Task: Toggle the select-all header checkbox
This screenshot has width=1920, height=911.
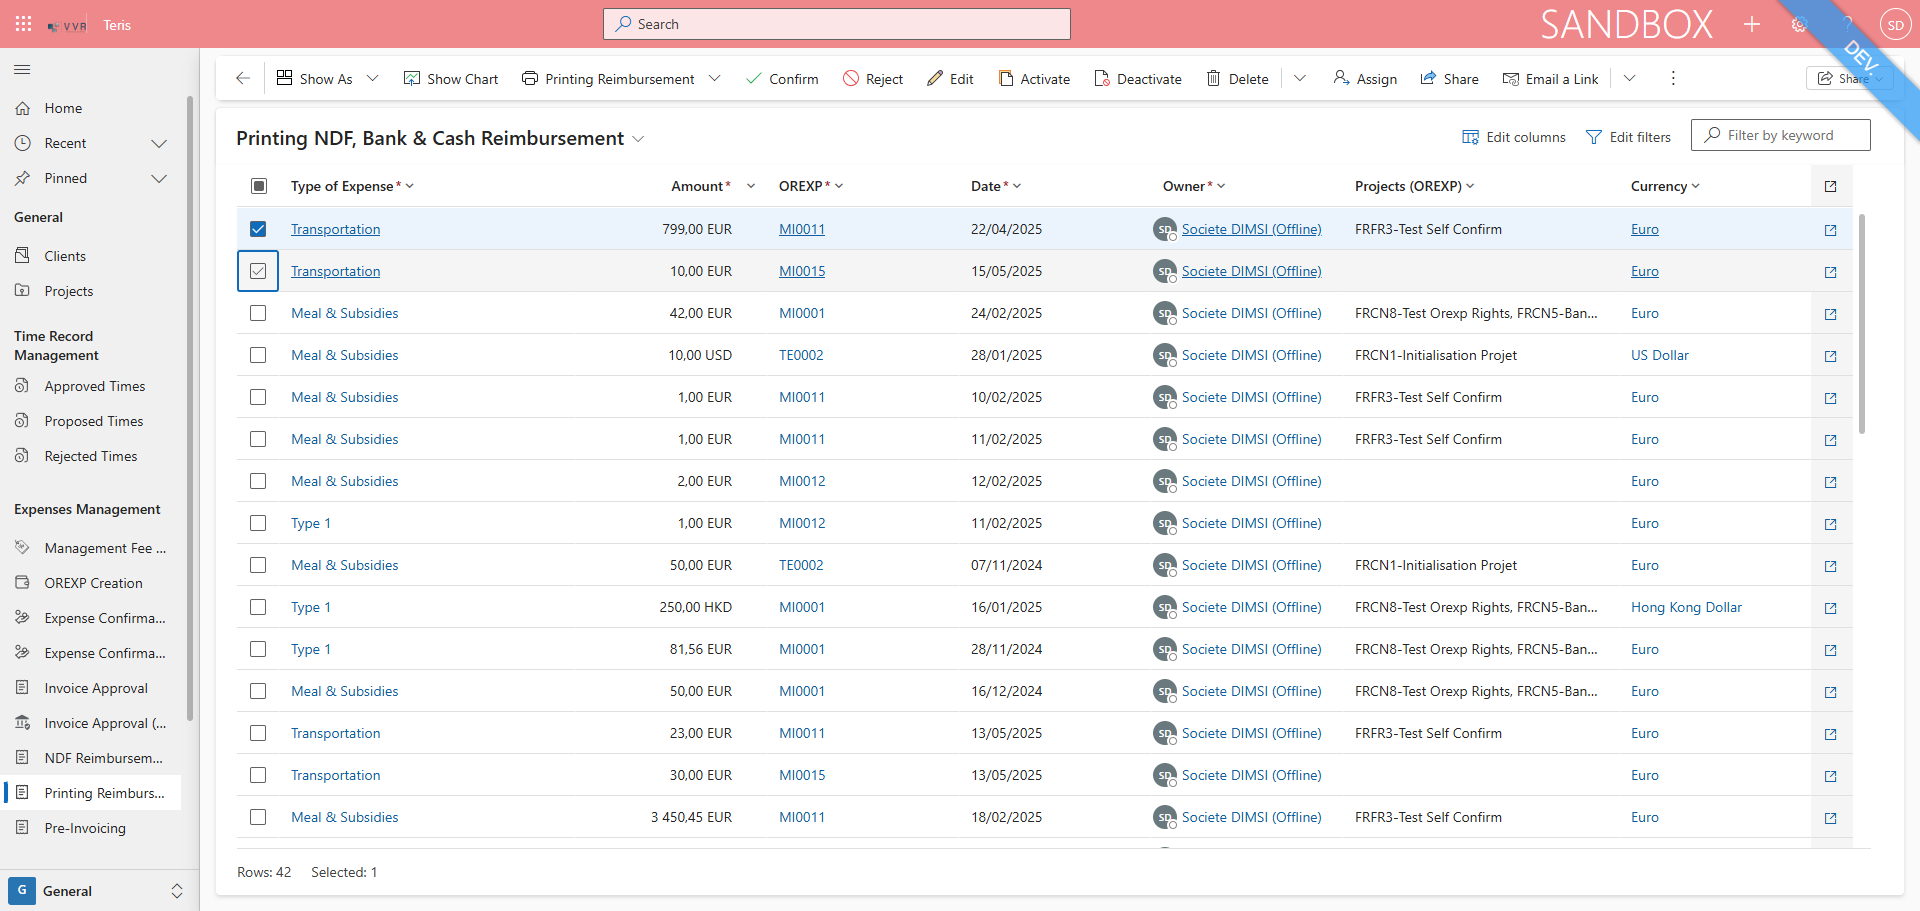Action: [258, 186]
